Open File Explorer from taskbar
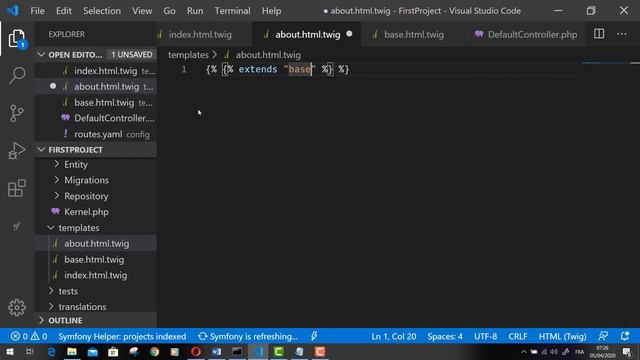640x360 pixels. pyautogui.click(x=72, y=351)
